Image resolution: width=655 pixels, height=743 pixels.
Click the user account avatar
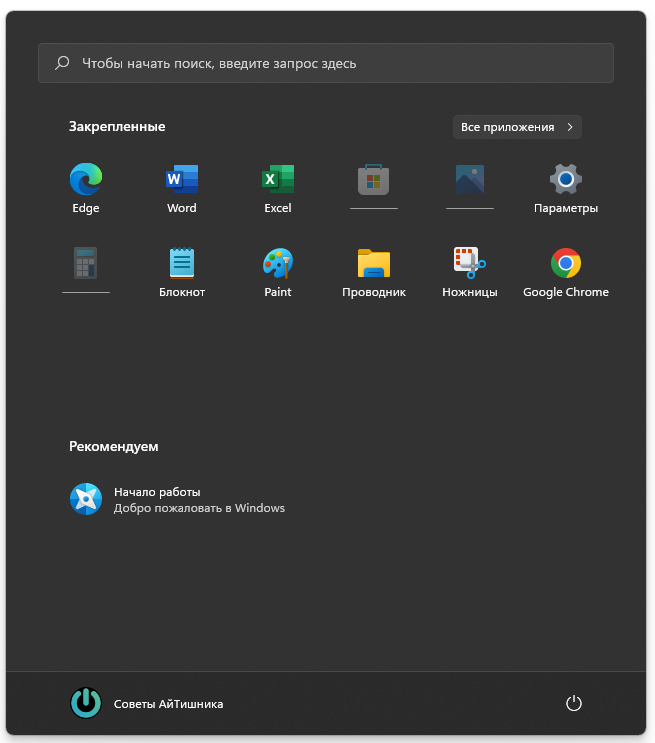[x=86, y=703]
